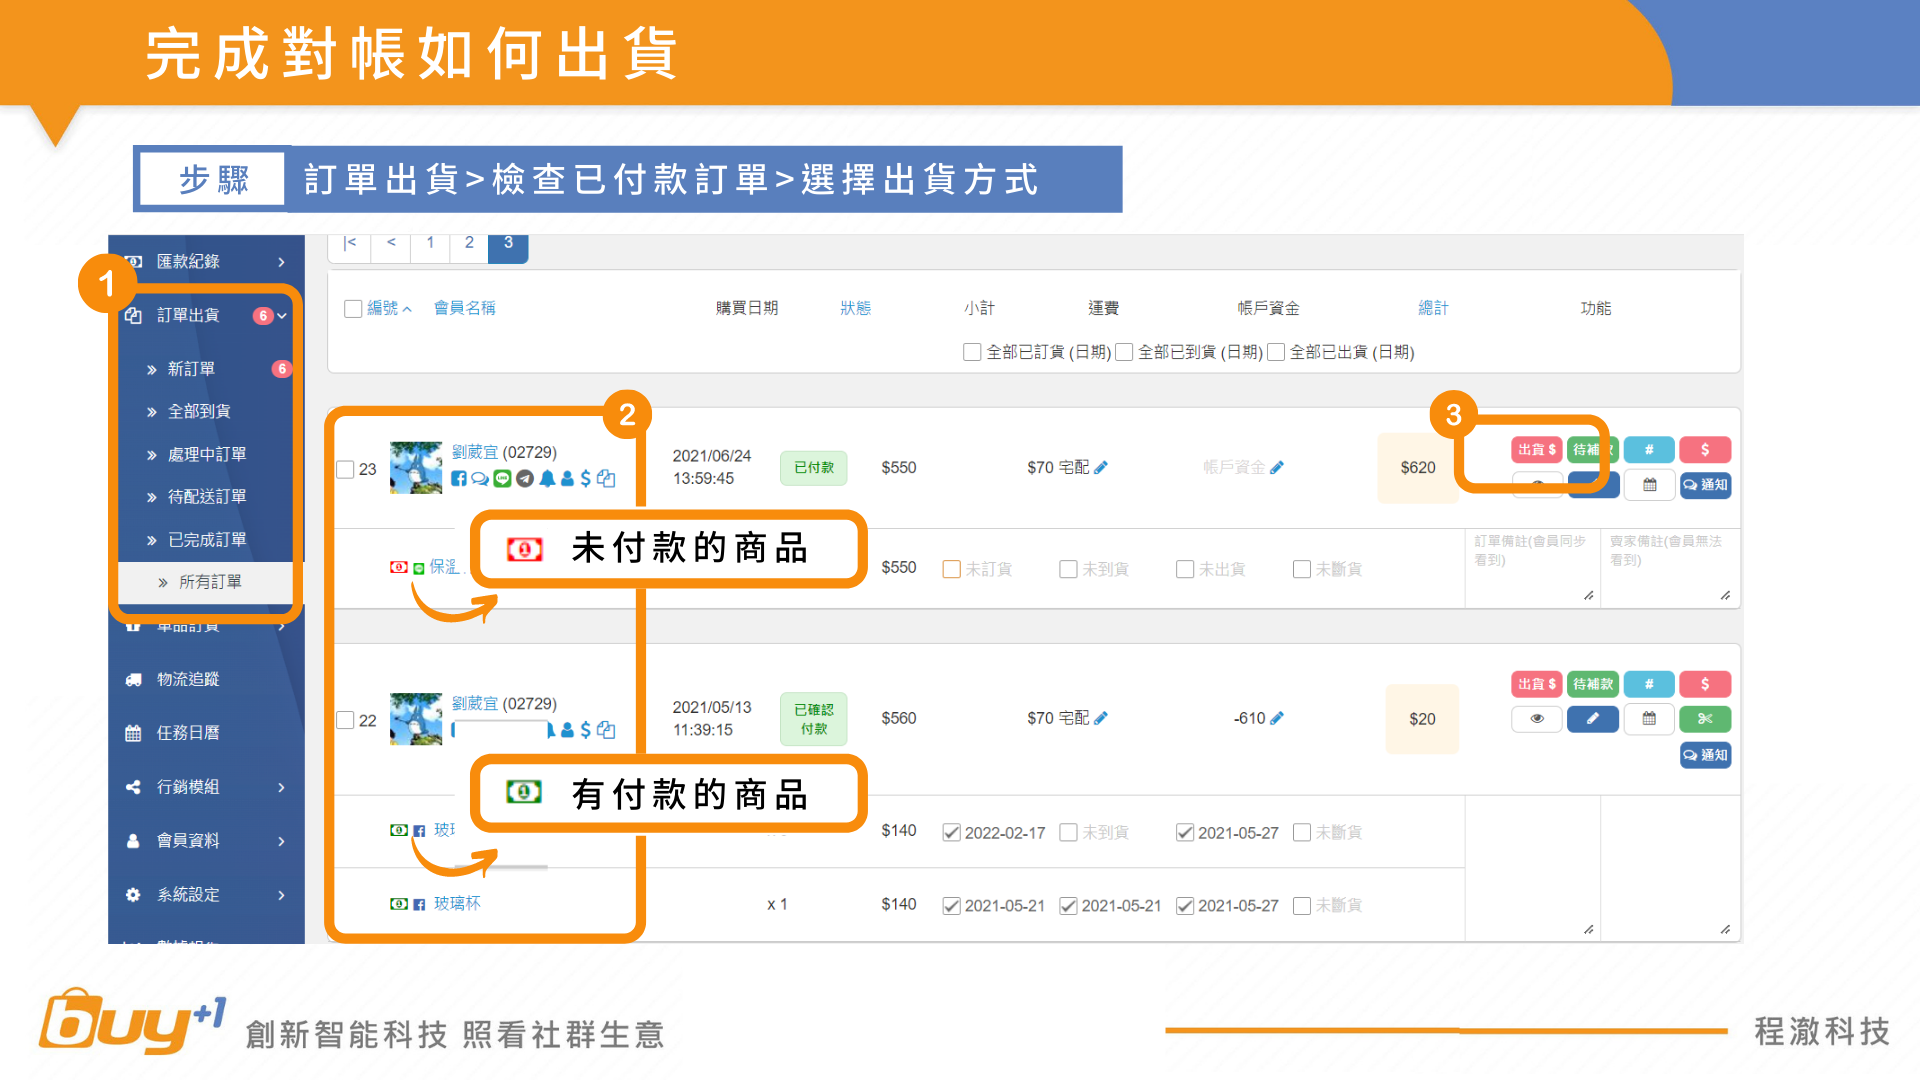Open the calendar icon button for order 22
The width and height of the screenshot is (1920, 1080).
pos(1649,719)
